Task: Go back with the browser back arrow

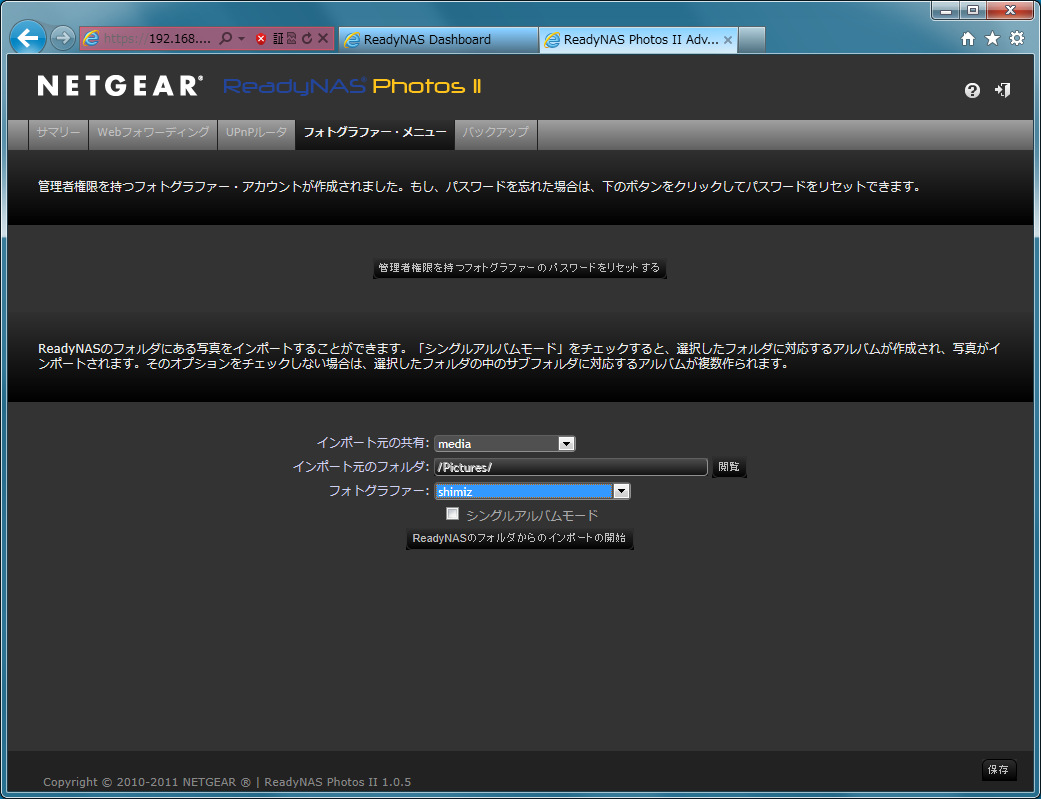Action: point(28,39)
